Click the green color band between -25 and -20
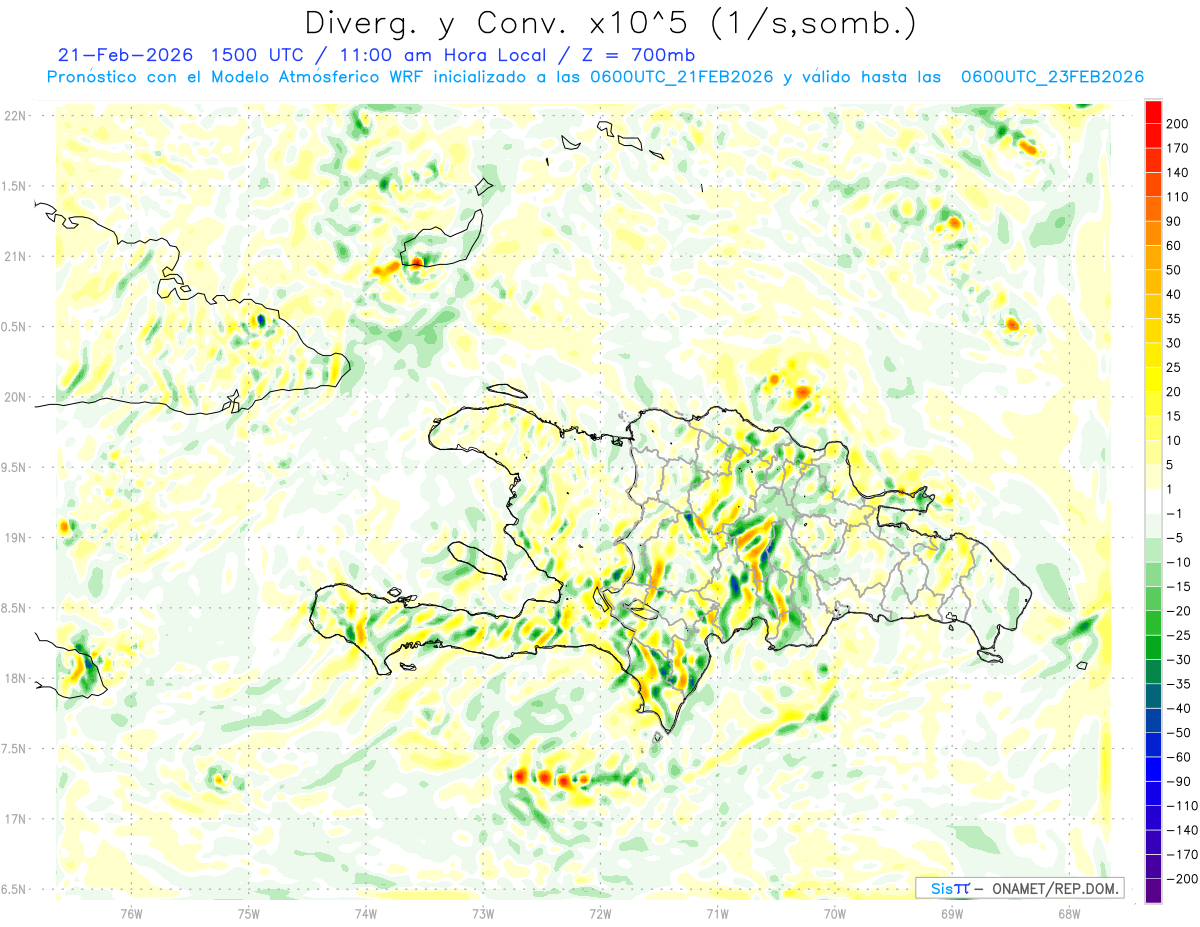Screen dimensions: 1200x927 (x=1153, y=623)
